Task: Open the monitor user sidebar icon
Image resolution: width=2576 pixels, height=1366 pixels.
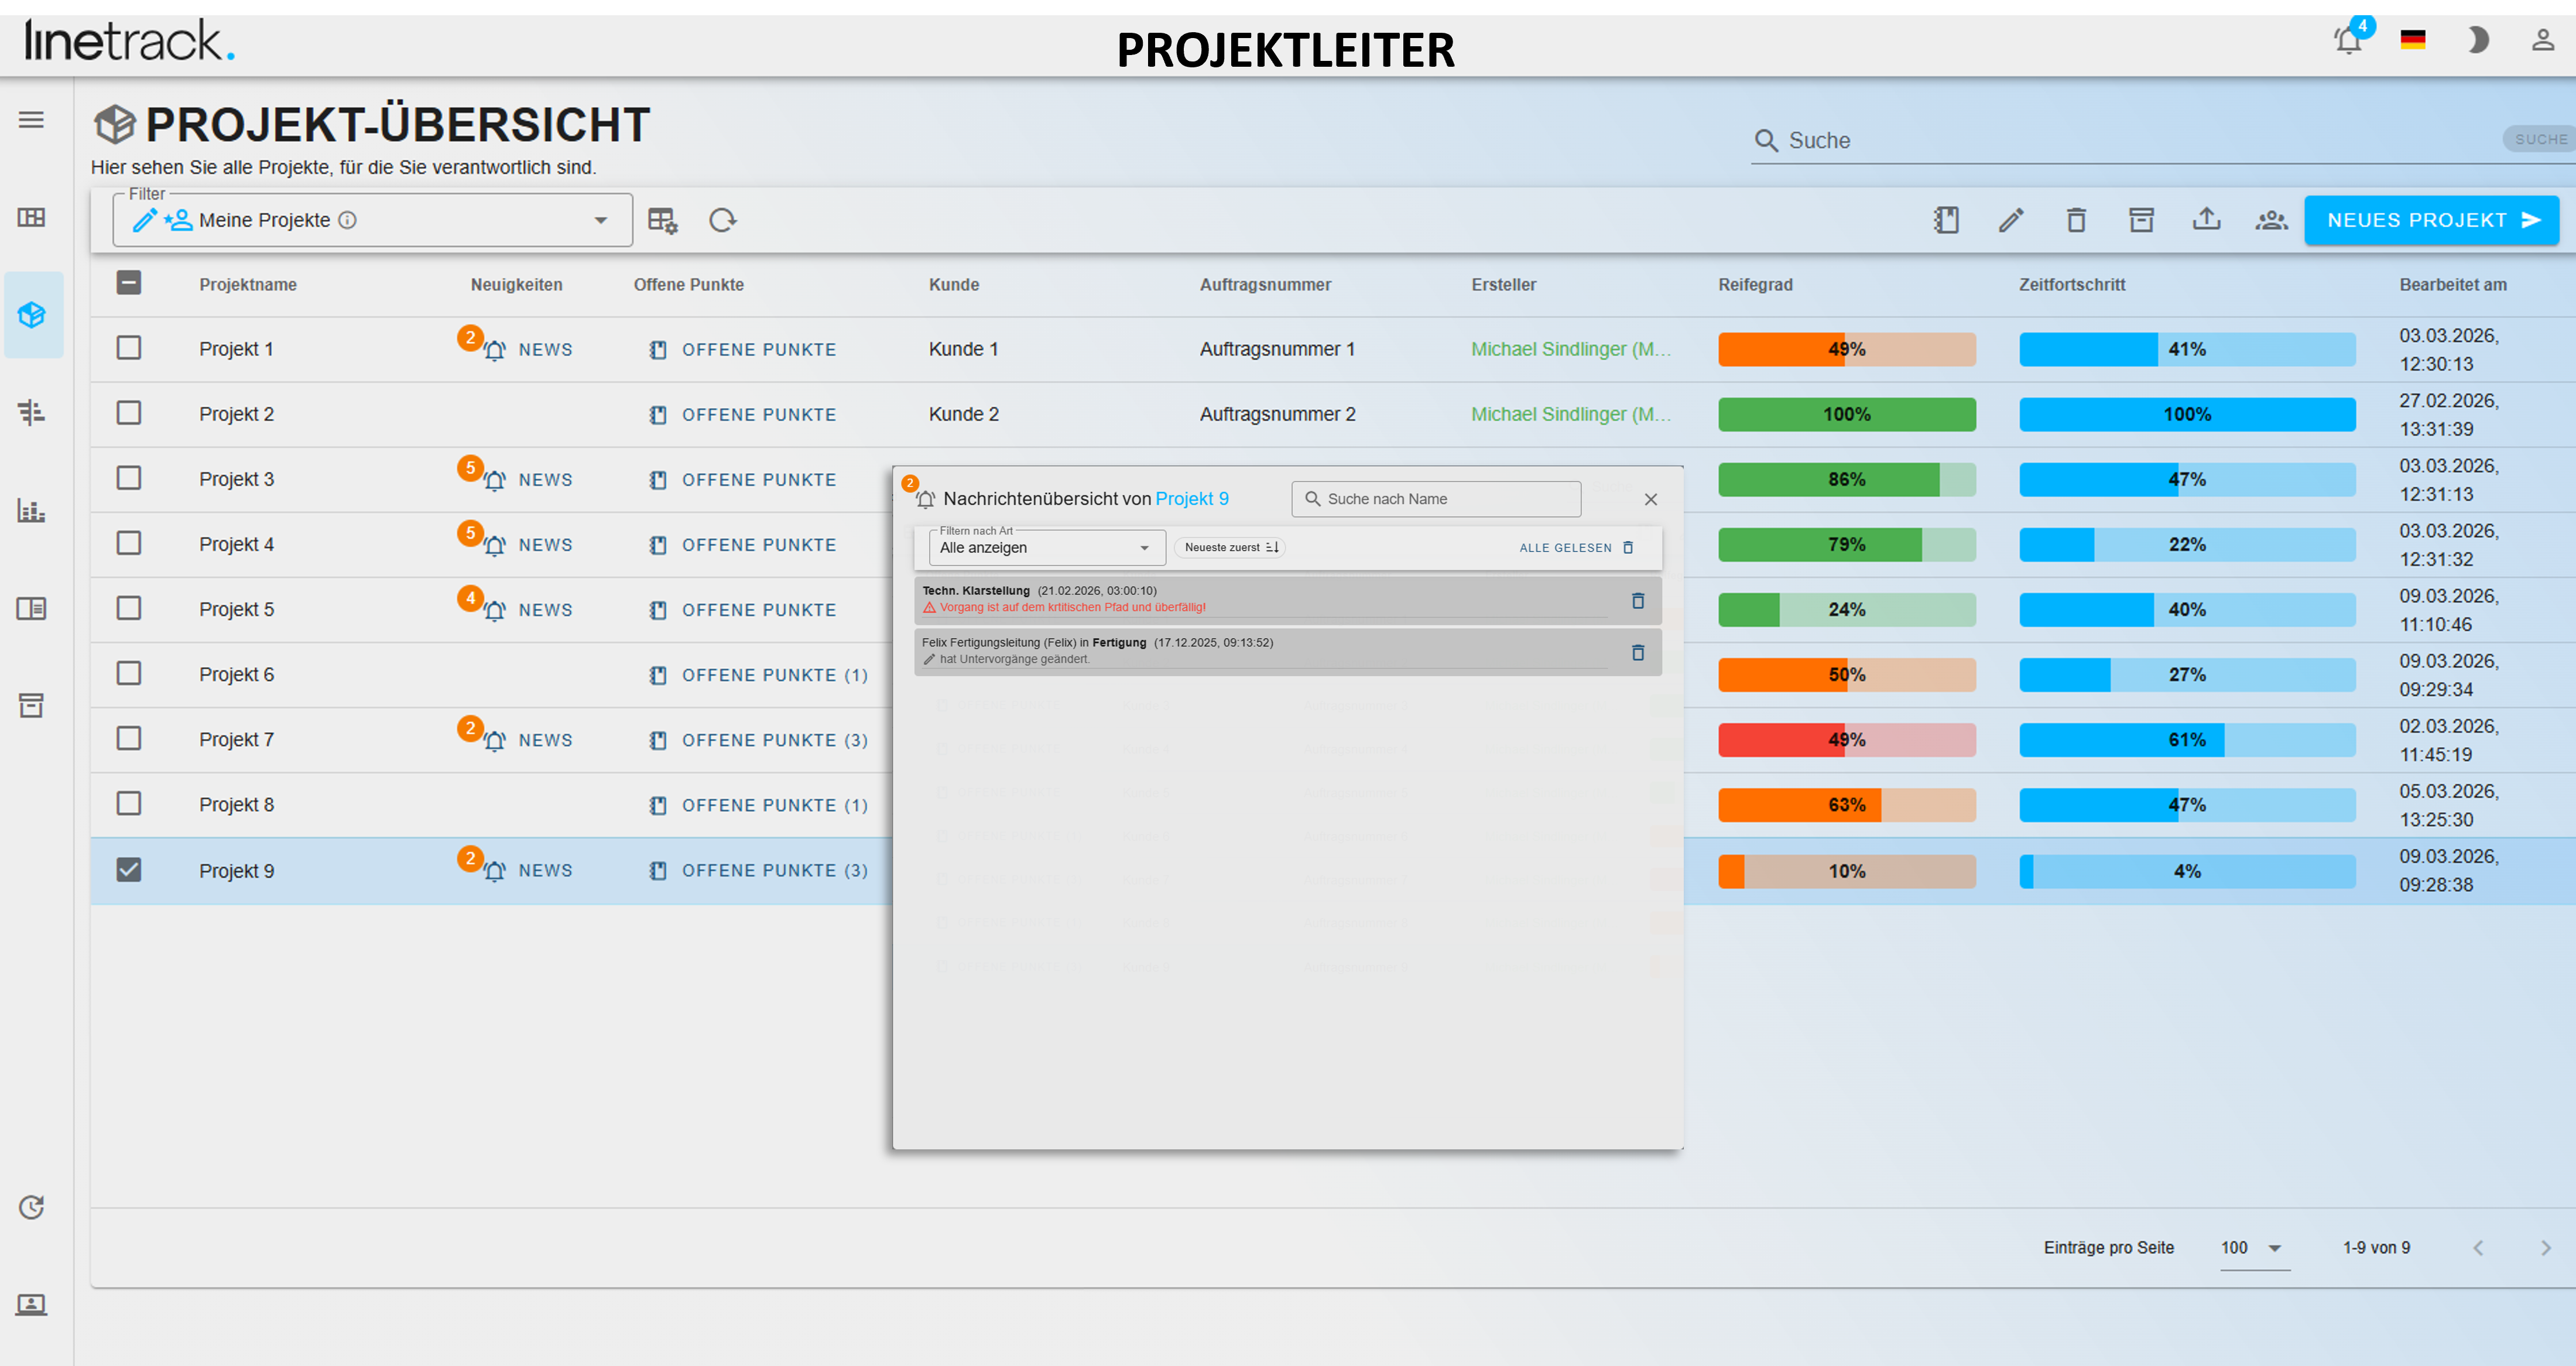Action: pos(31,1304)
